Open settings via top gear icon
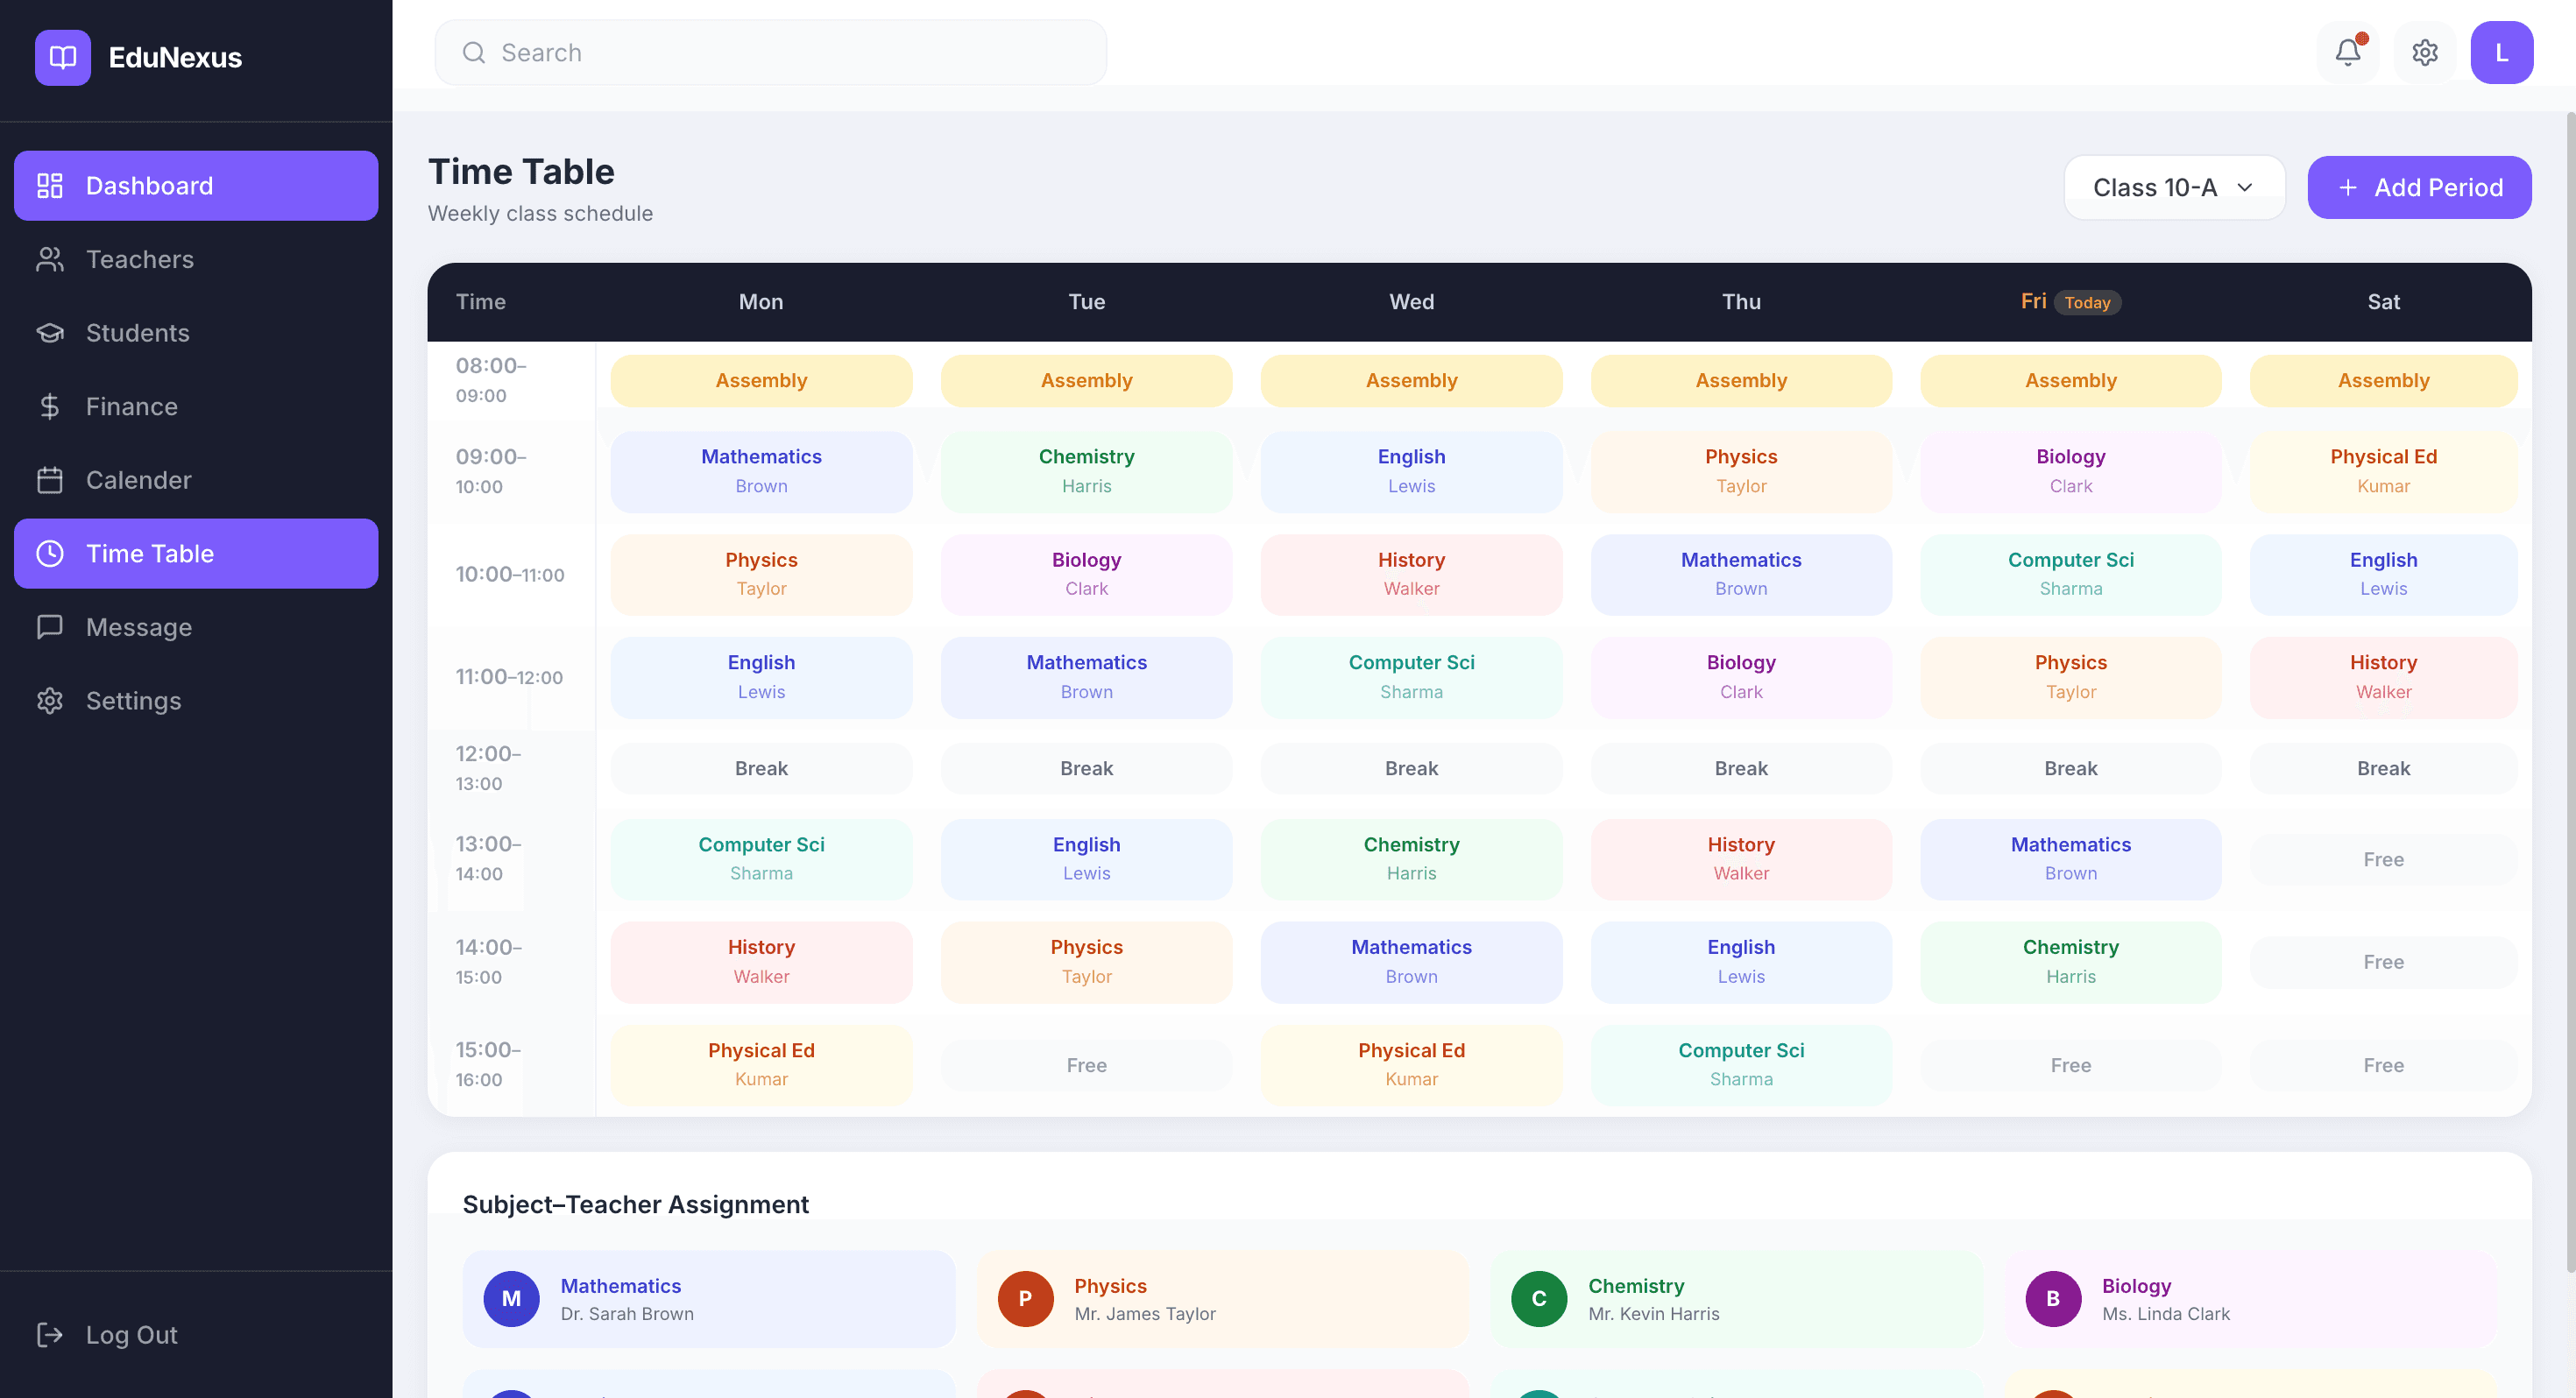This screenshot has height=1398, width=2576. click(2424, 52)
